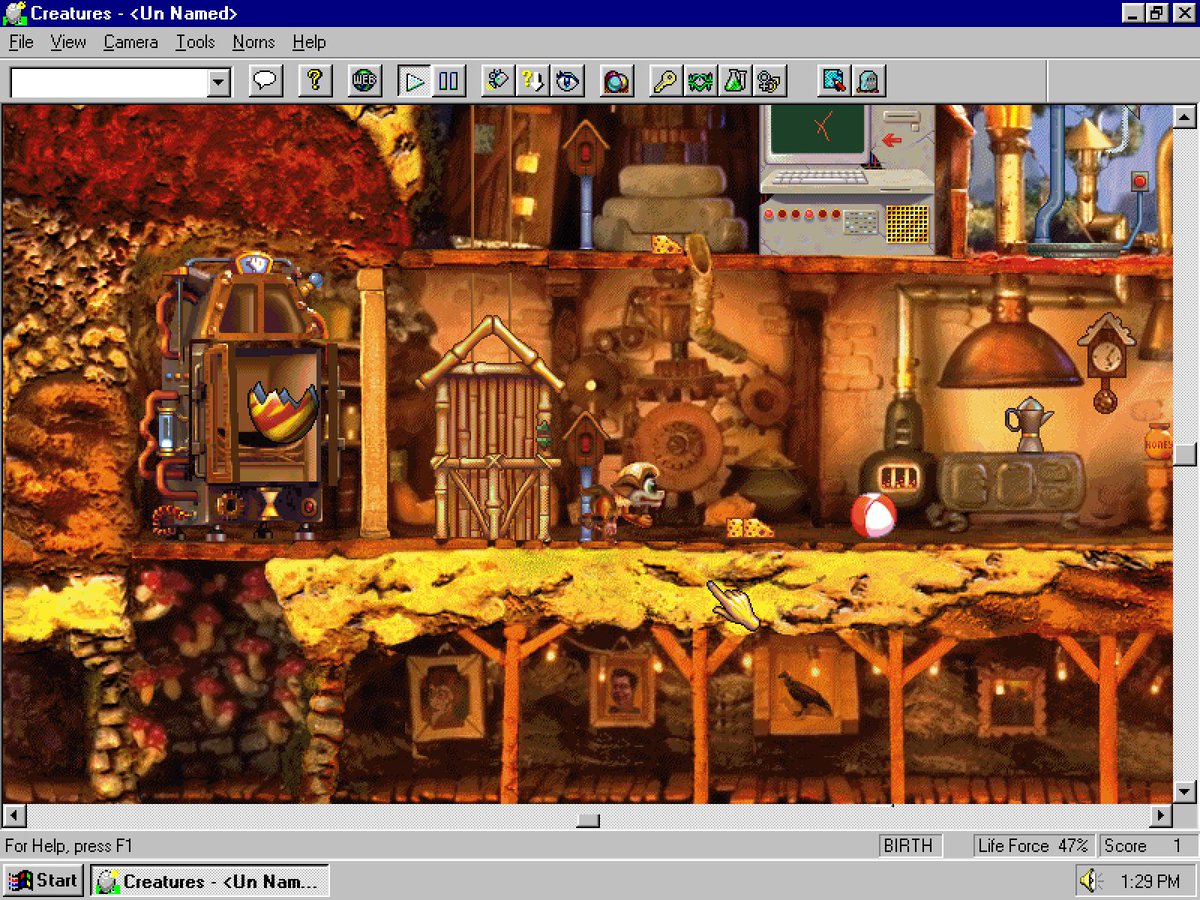Open the View menu
Image resolution: width=1200 pixels, height=900 pixels.
coord(69,42)
